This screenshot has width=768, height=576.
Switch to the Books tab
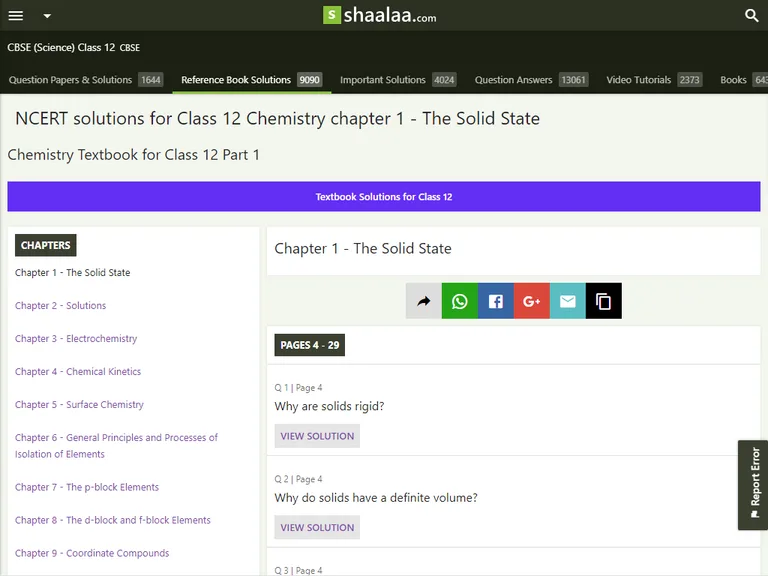point(742,80)
